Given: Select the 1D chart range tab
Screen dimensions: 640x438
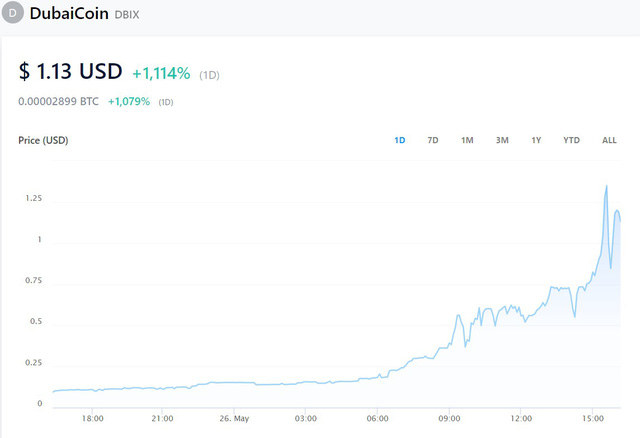Looking at the screenshot, I should tap(399, 140).
